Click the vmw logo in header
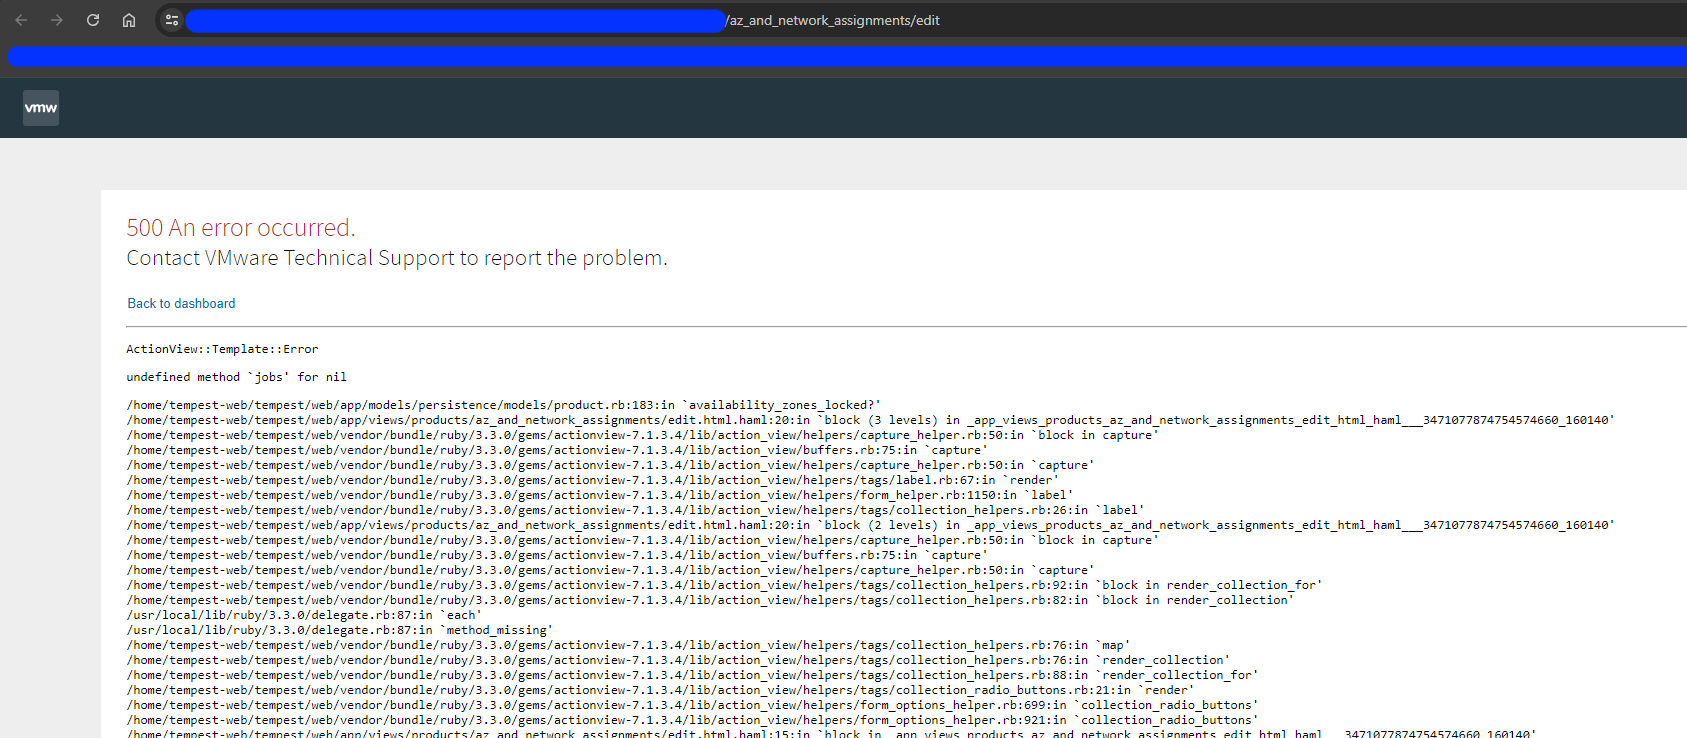 coord(41,108)
